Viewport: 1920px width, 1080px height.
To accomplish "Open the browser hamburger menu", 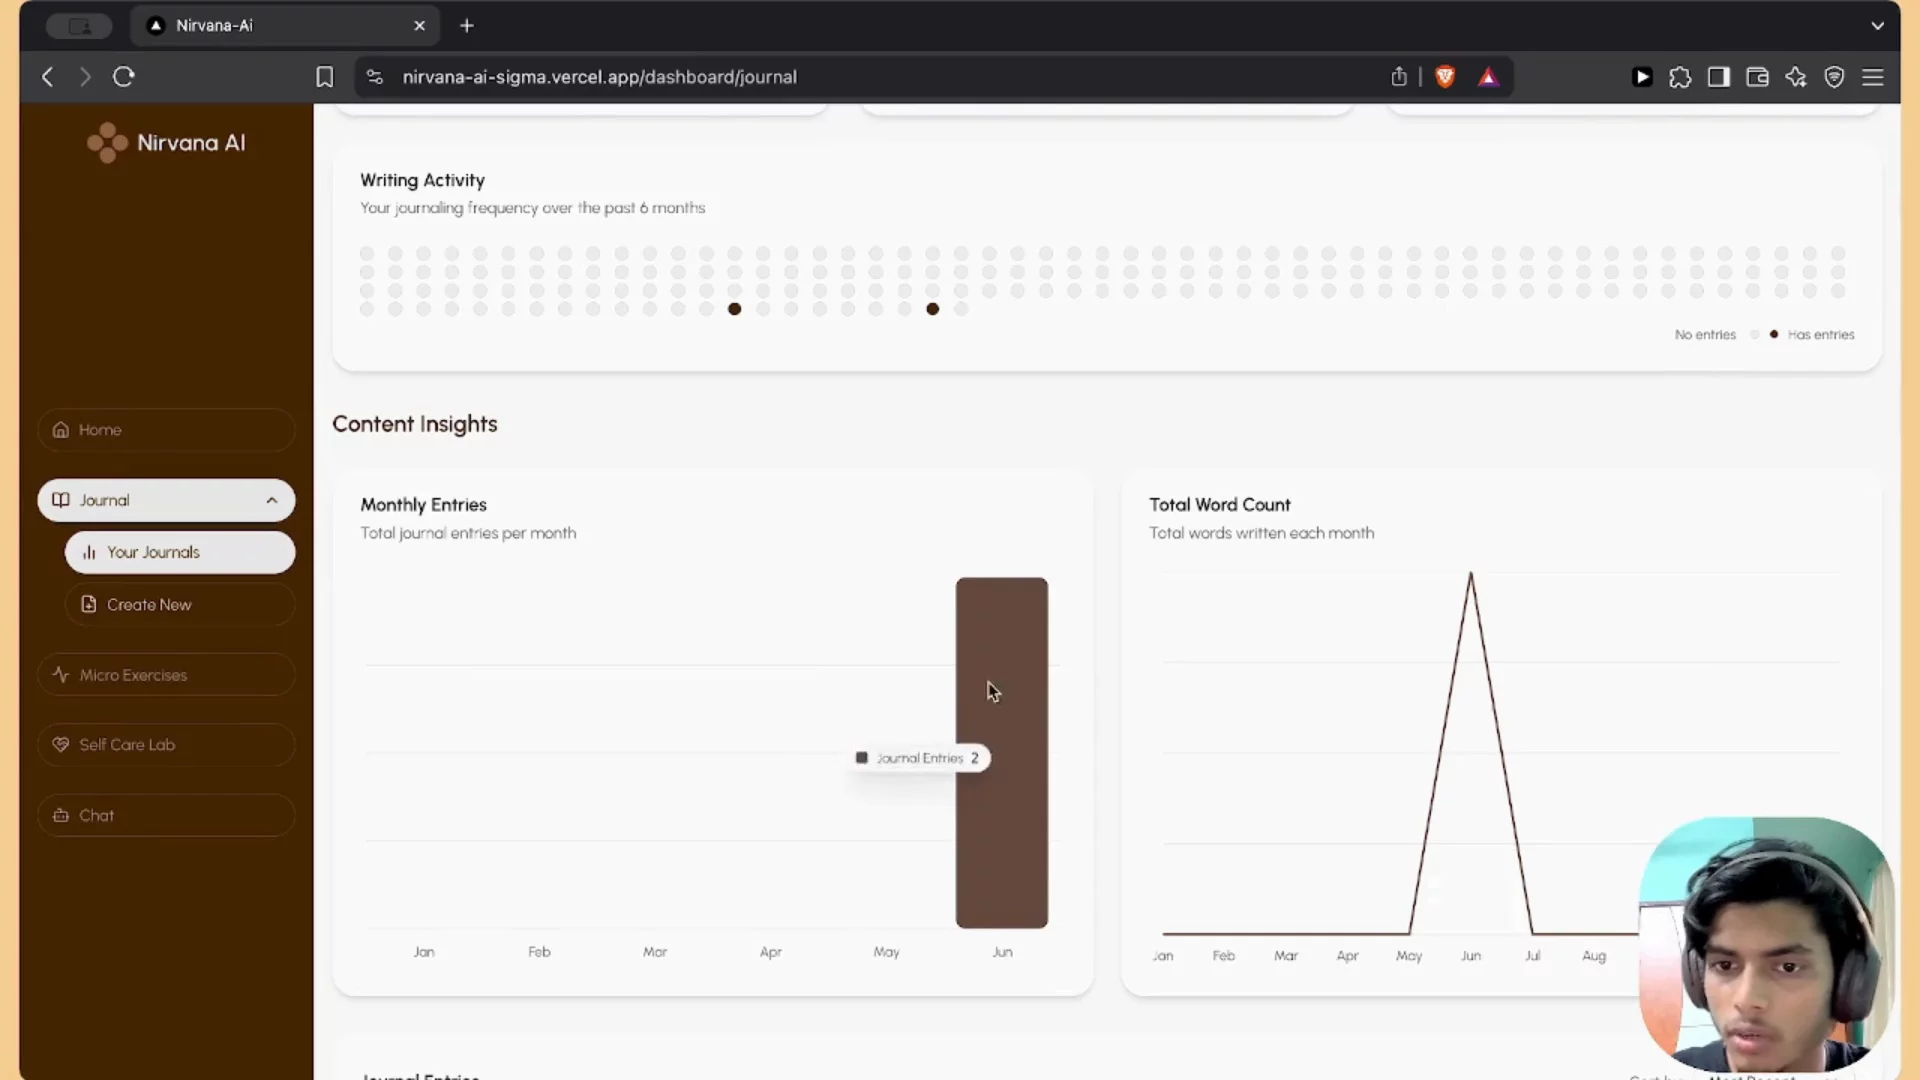I will (x=1873, y=77).
